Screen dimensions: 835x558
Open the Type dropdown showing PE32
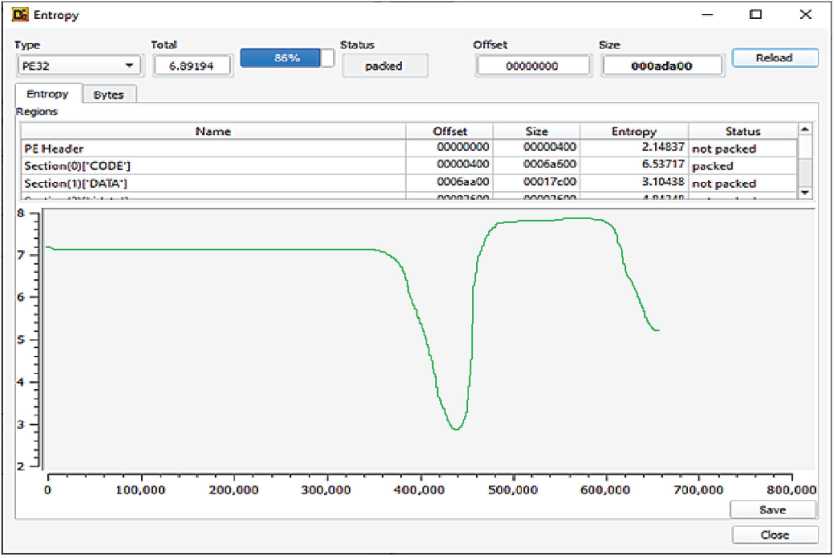(78, 66)
